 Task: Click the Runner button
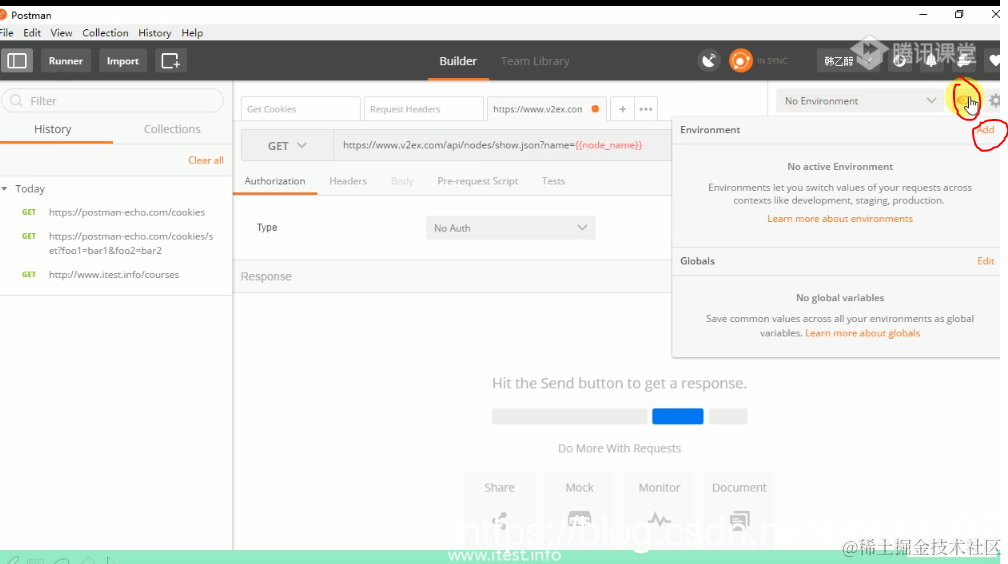tap(66, 61)
